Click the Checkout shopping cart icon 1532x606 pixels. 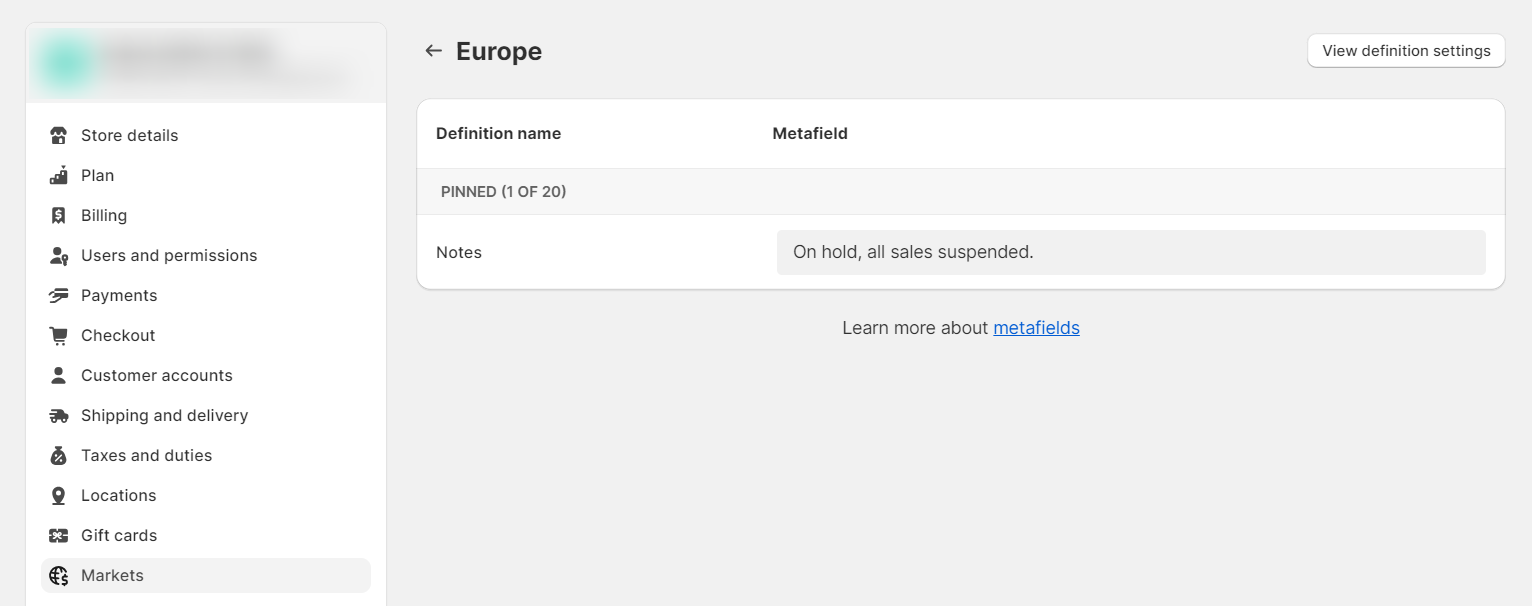click(x=60, y=335)
